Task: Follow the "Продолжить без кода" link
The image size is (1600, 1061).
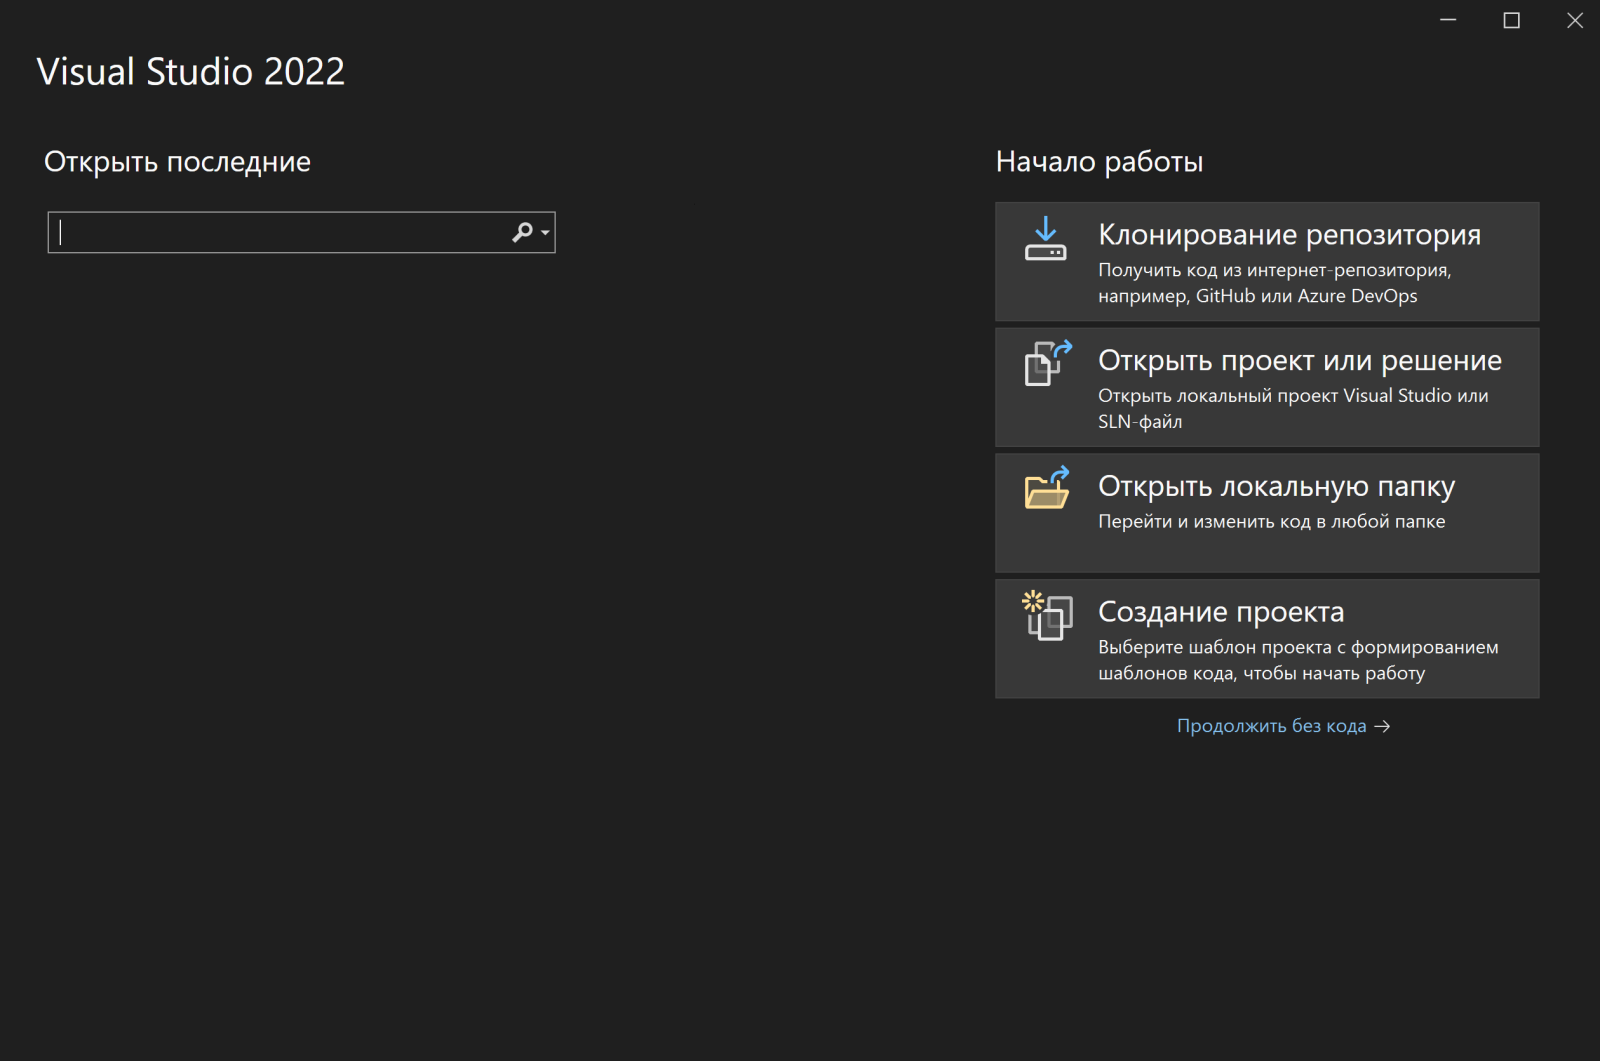Action: pos(1283,726)
